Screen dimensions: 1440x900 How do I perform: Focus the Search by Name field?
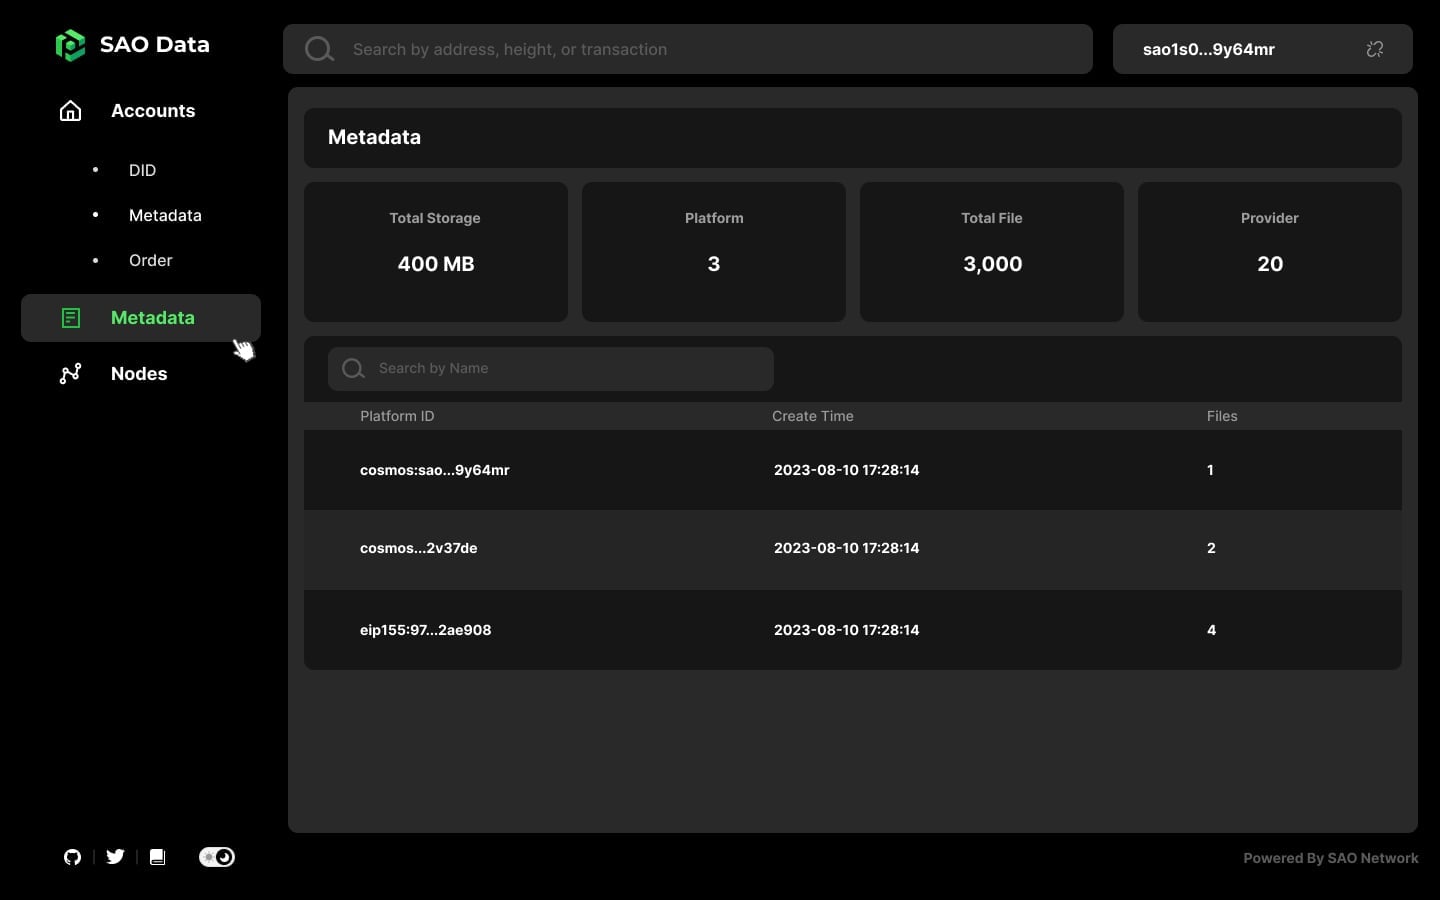[551, 369]
